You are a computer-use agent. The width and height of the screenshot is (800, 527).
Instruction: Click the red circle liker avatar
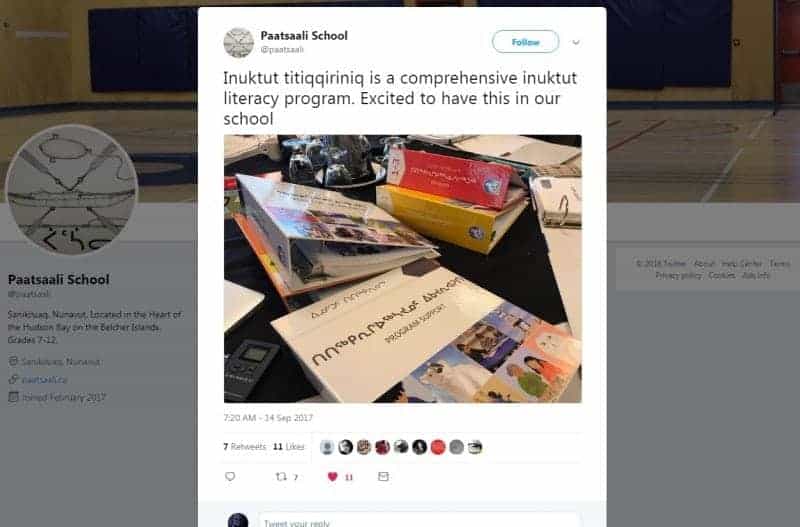pyautogui.click(x=438, y=447)
